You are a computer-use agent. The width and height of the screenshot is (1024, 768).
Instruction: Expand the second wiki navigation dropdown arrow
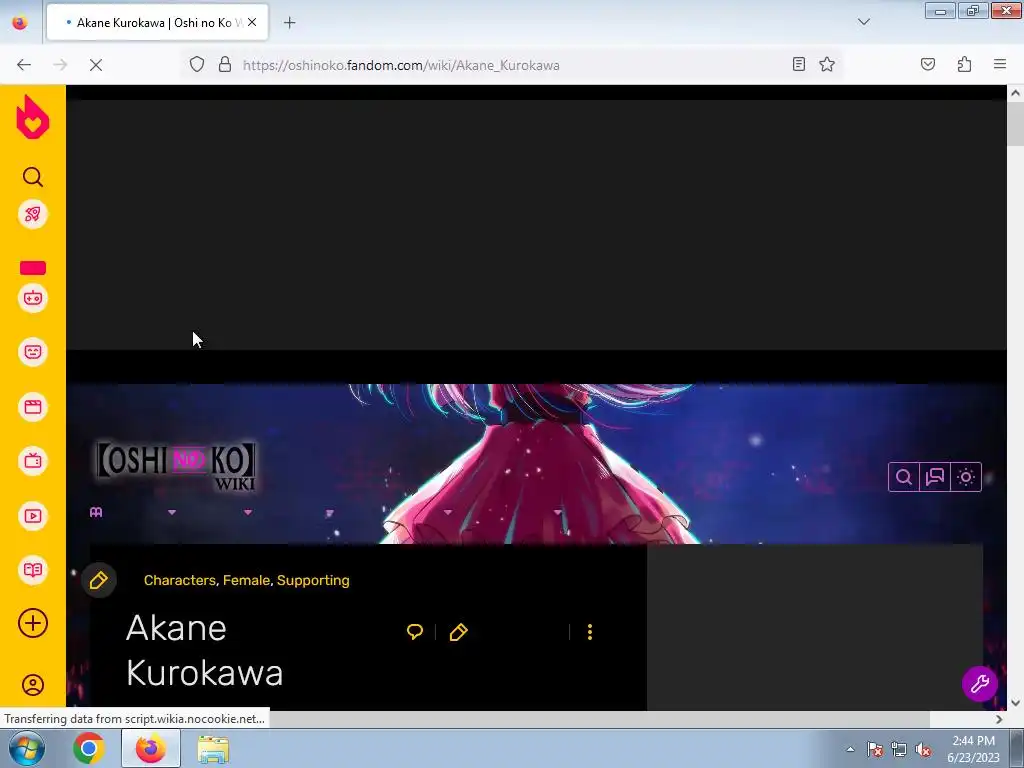248,513
